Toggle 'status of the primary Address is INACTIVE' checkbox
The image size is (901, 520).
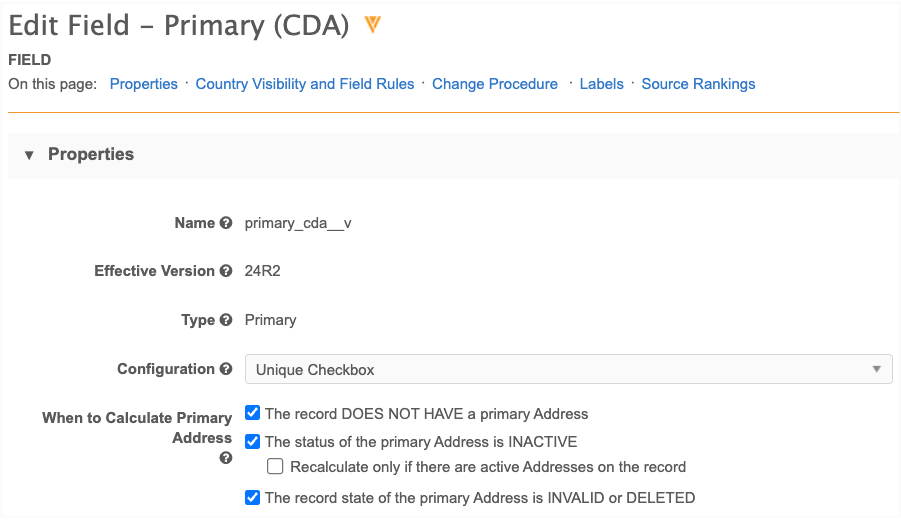(253, 441)
